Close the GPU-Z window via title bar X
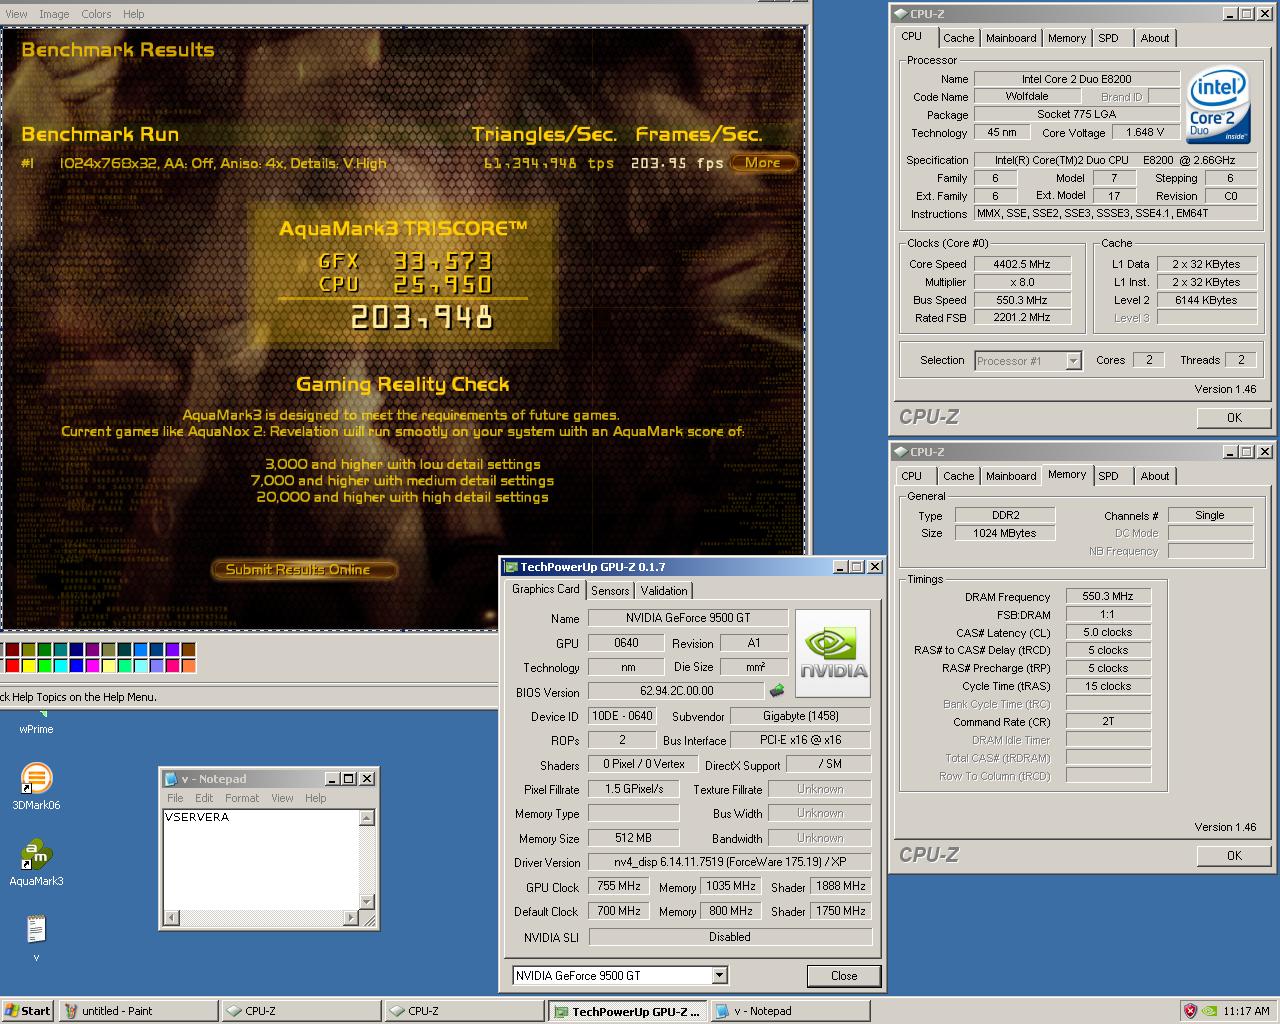 pos(875,567)
